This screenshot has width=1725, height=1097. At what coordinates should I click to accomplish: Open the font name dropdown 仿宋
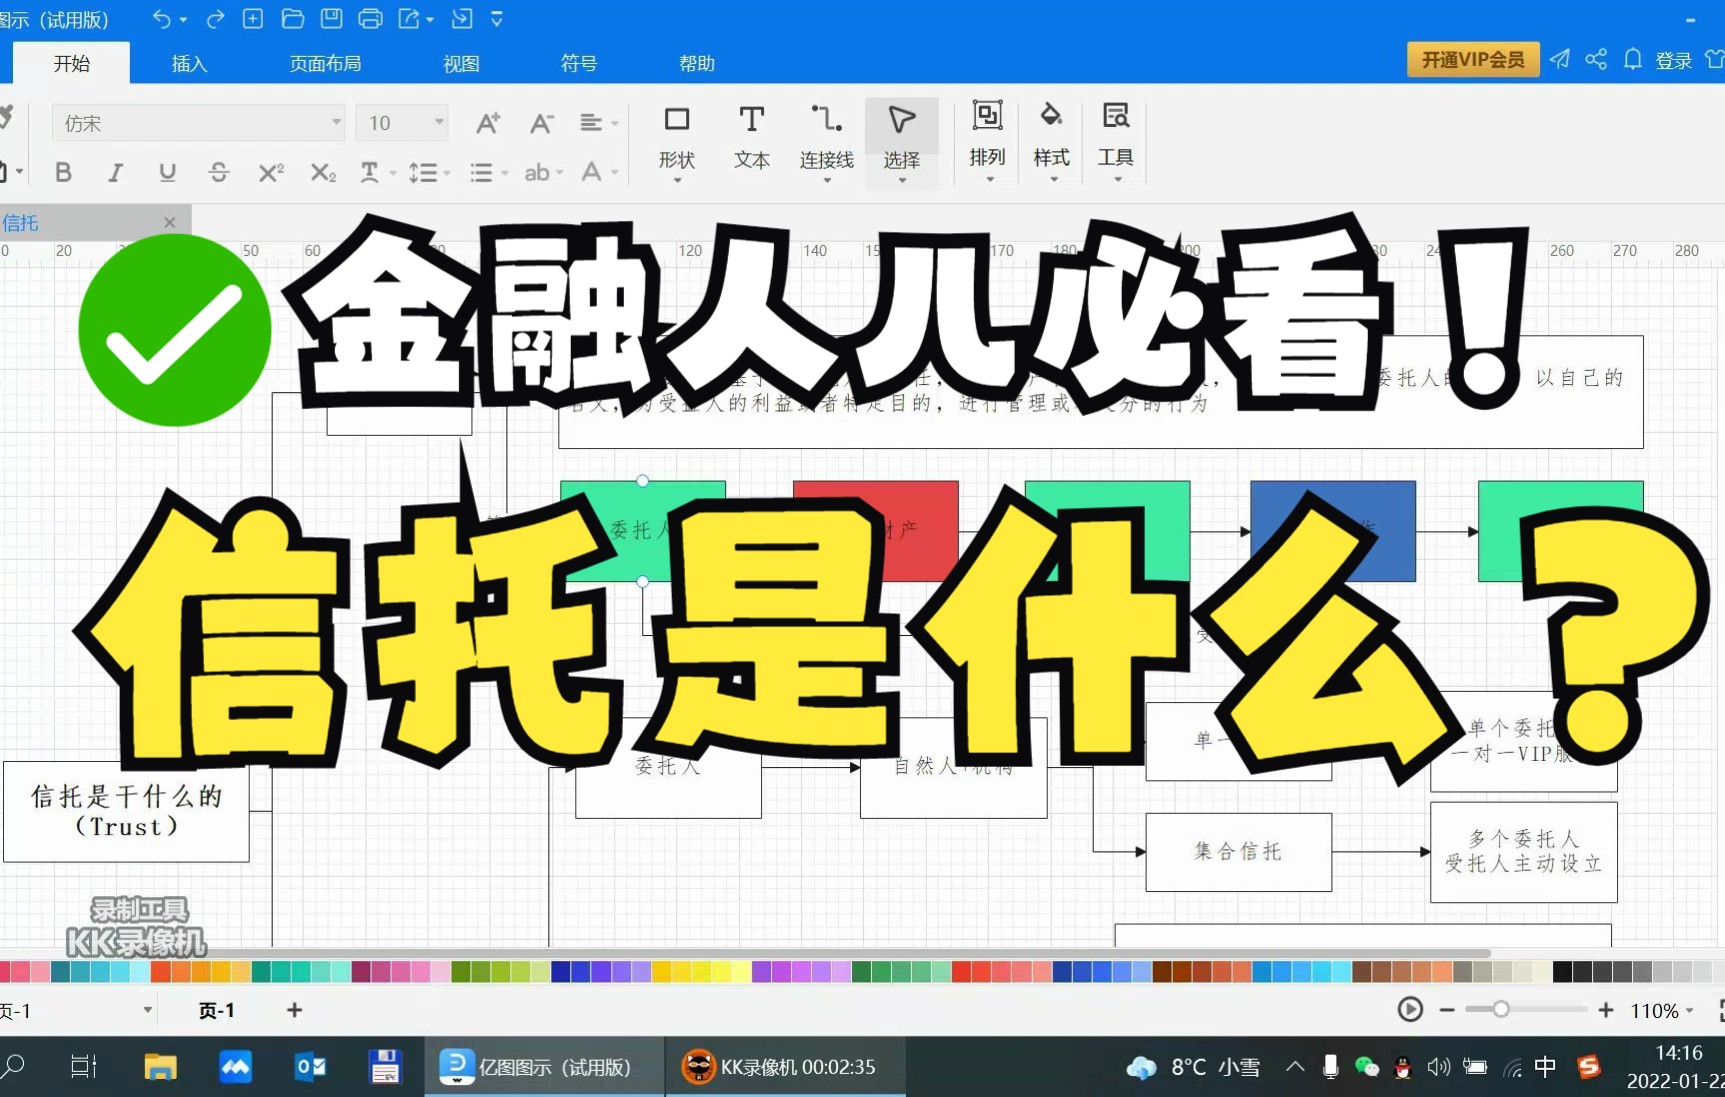click(198, 123)
